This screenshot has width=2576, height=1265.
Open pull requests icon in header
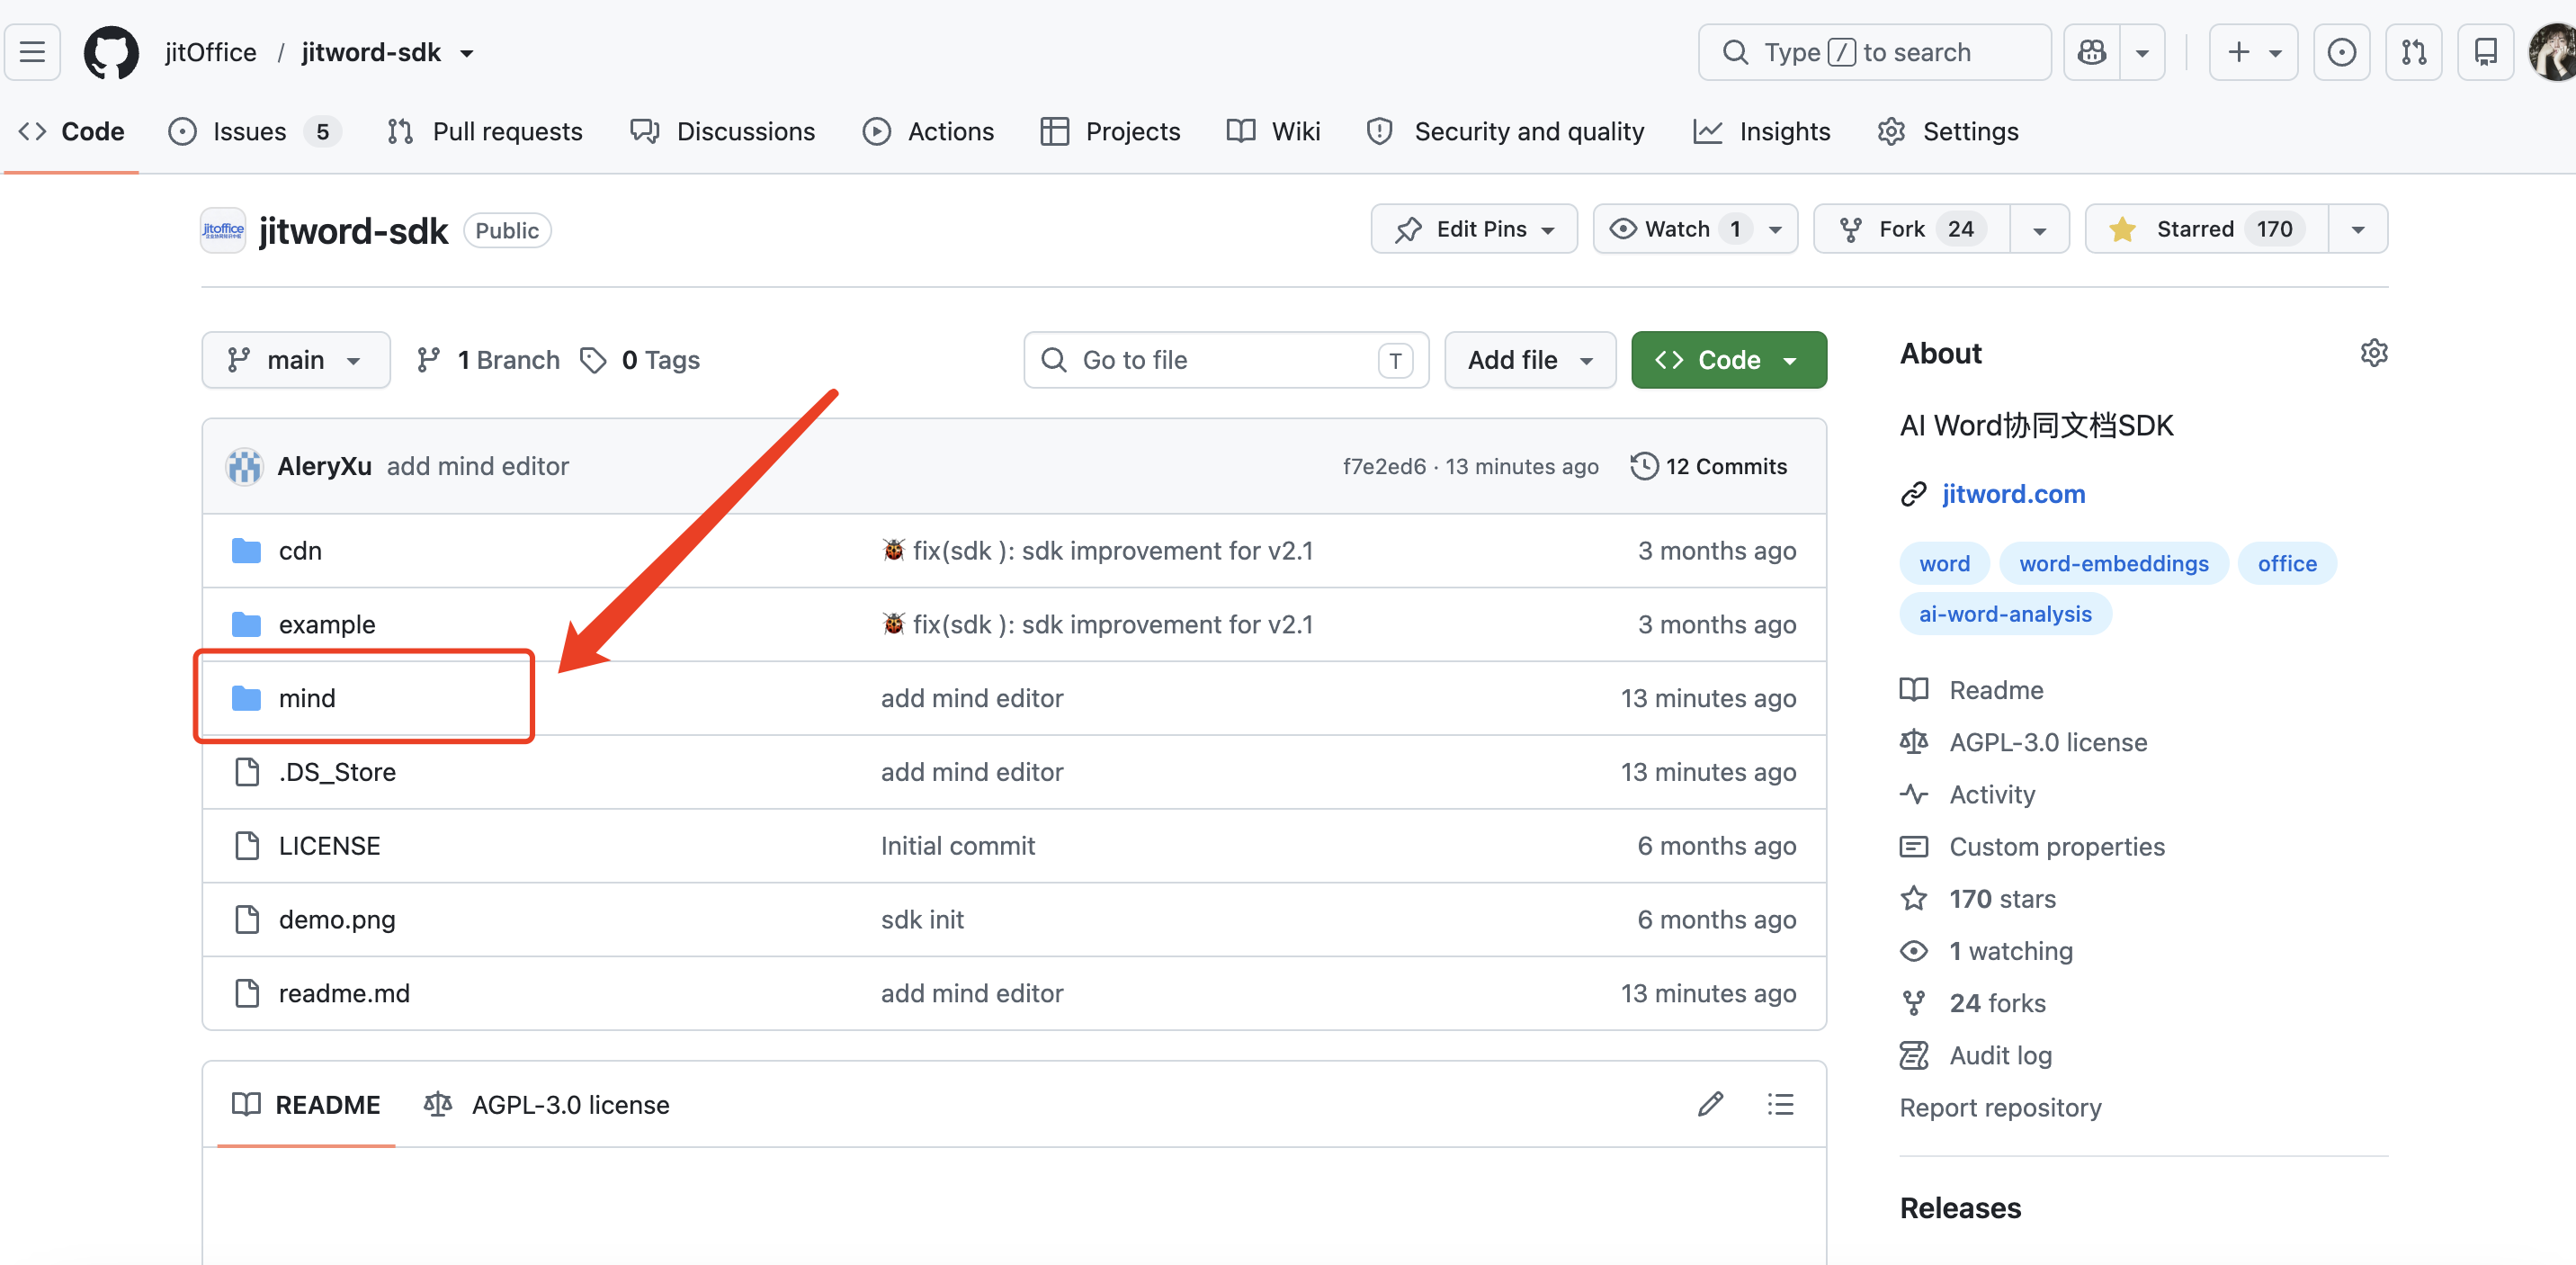coord(2413,52)
